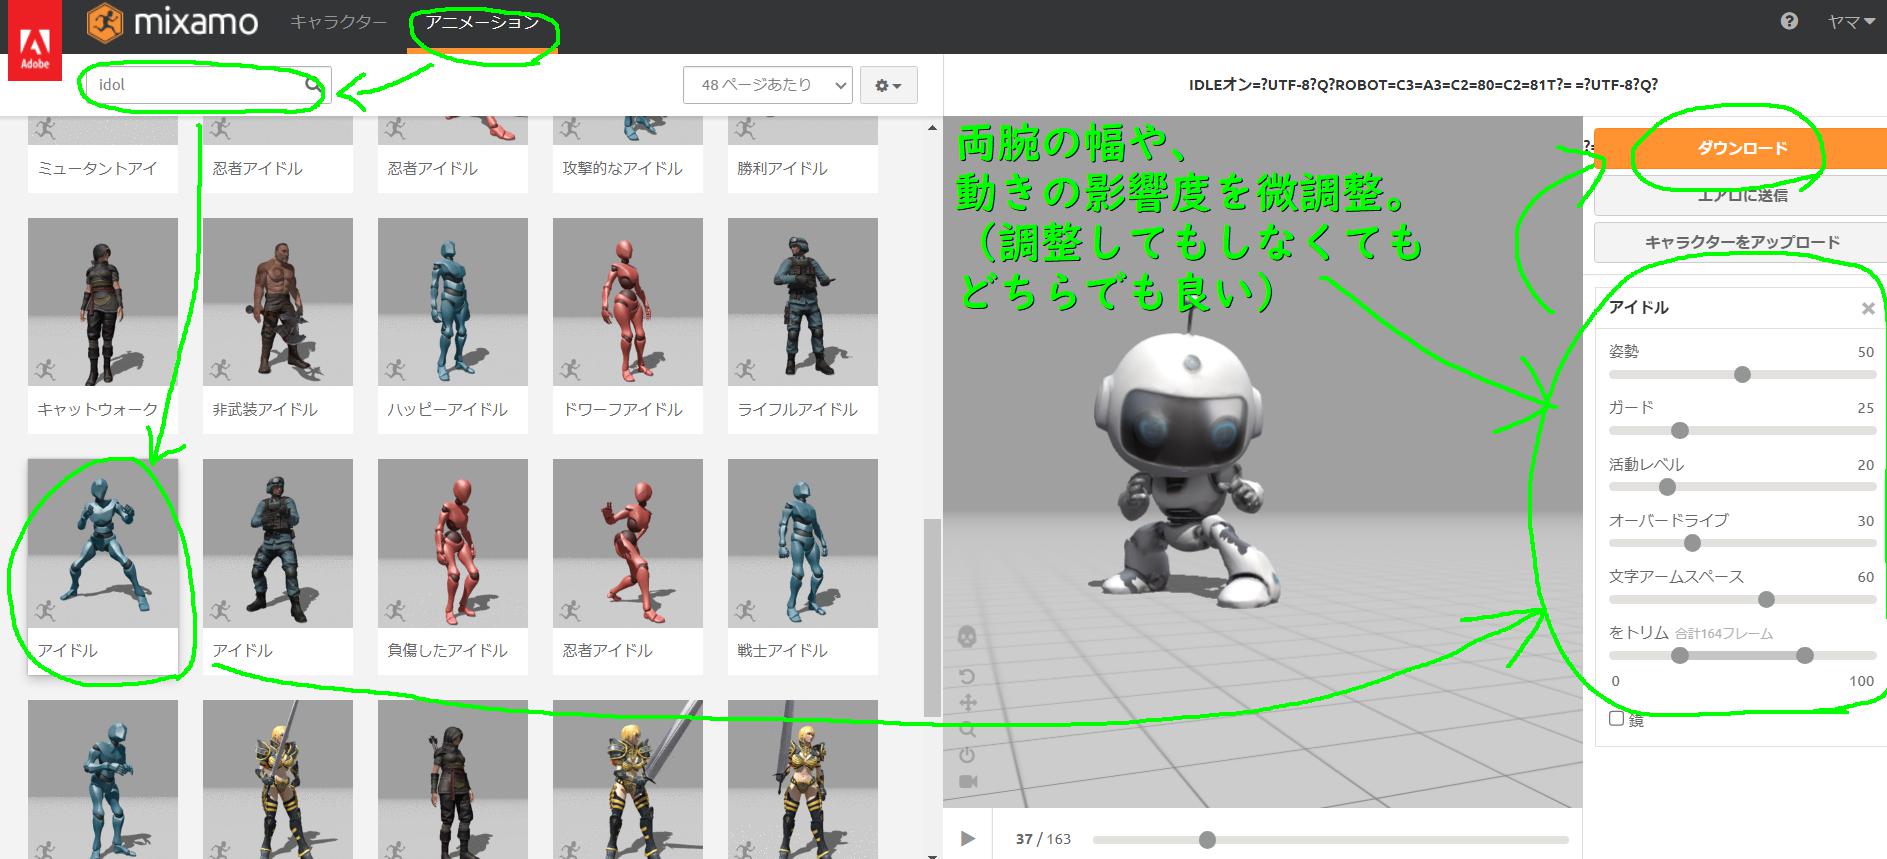Click the mixamo logo
Screen dimensions: 1887x859
click(172, 22)
